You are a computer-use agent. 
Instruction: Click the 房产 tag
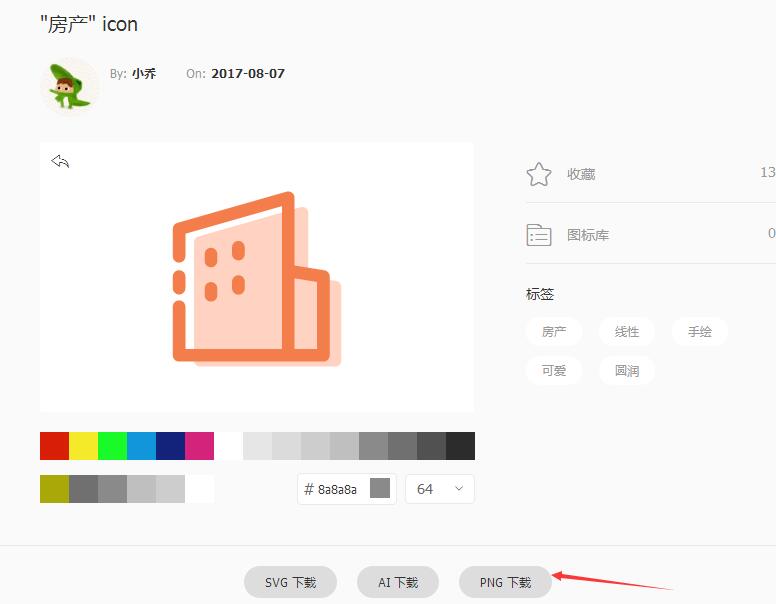(554, 332)
